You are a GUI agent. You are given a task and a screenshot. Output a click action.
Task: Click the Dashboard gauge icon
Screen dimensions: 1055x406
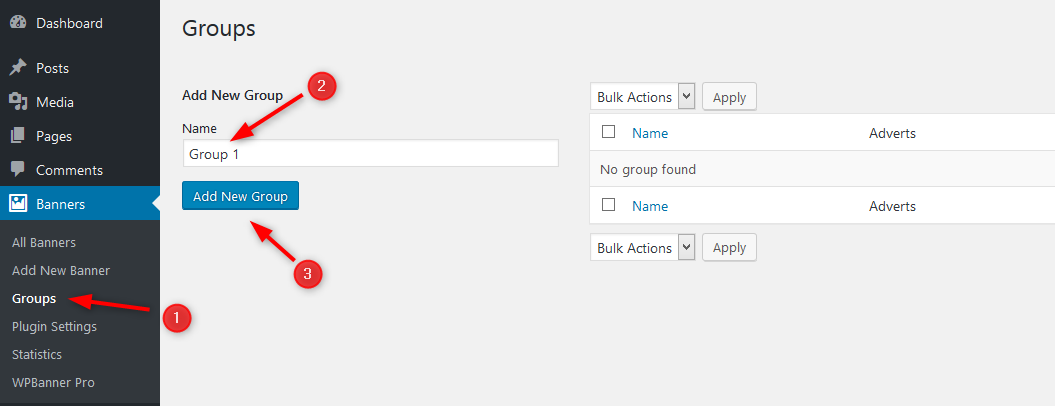click(18, 23)
